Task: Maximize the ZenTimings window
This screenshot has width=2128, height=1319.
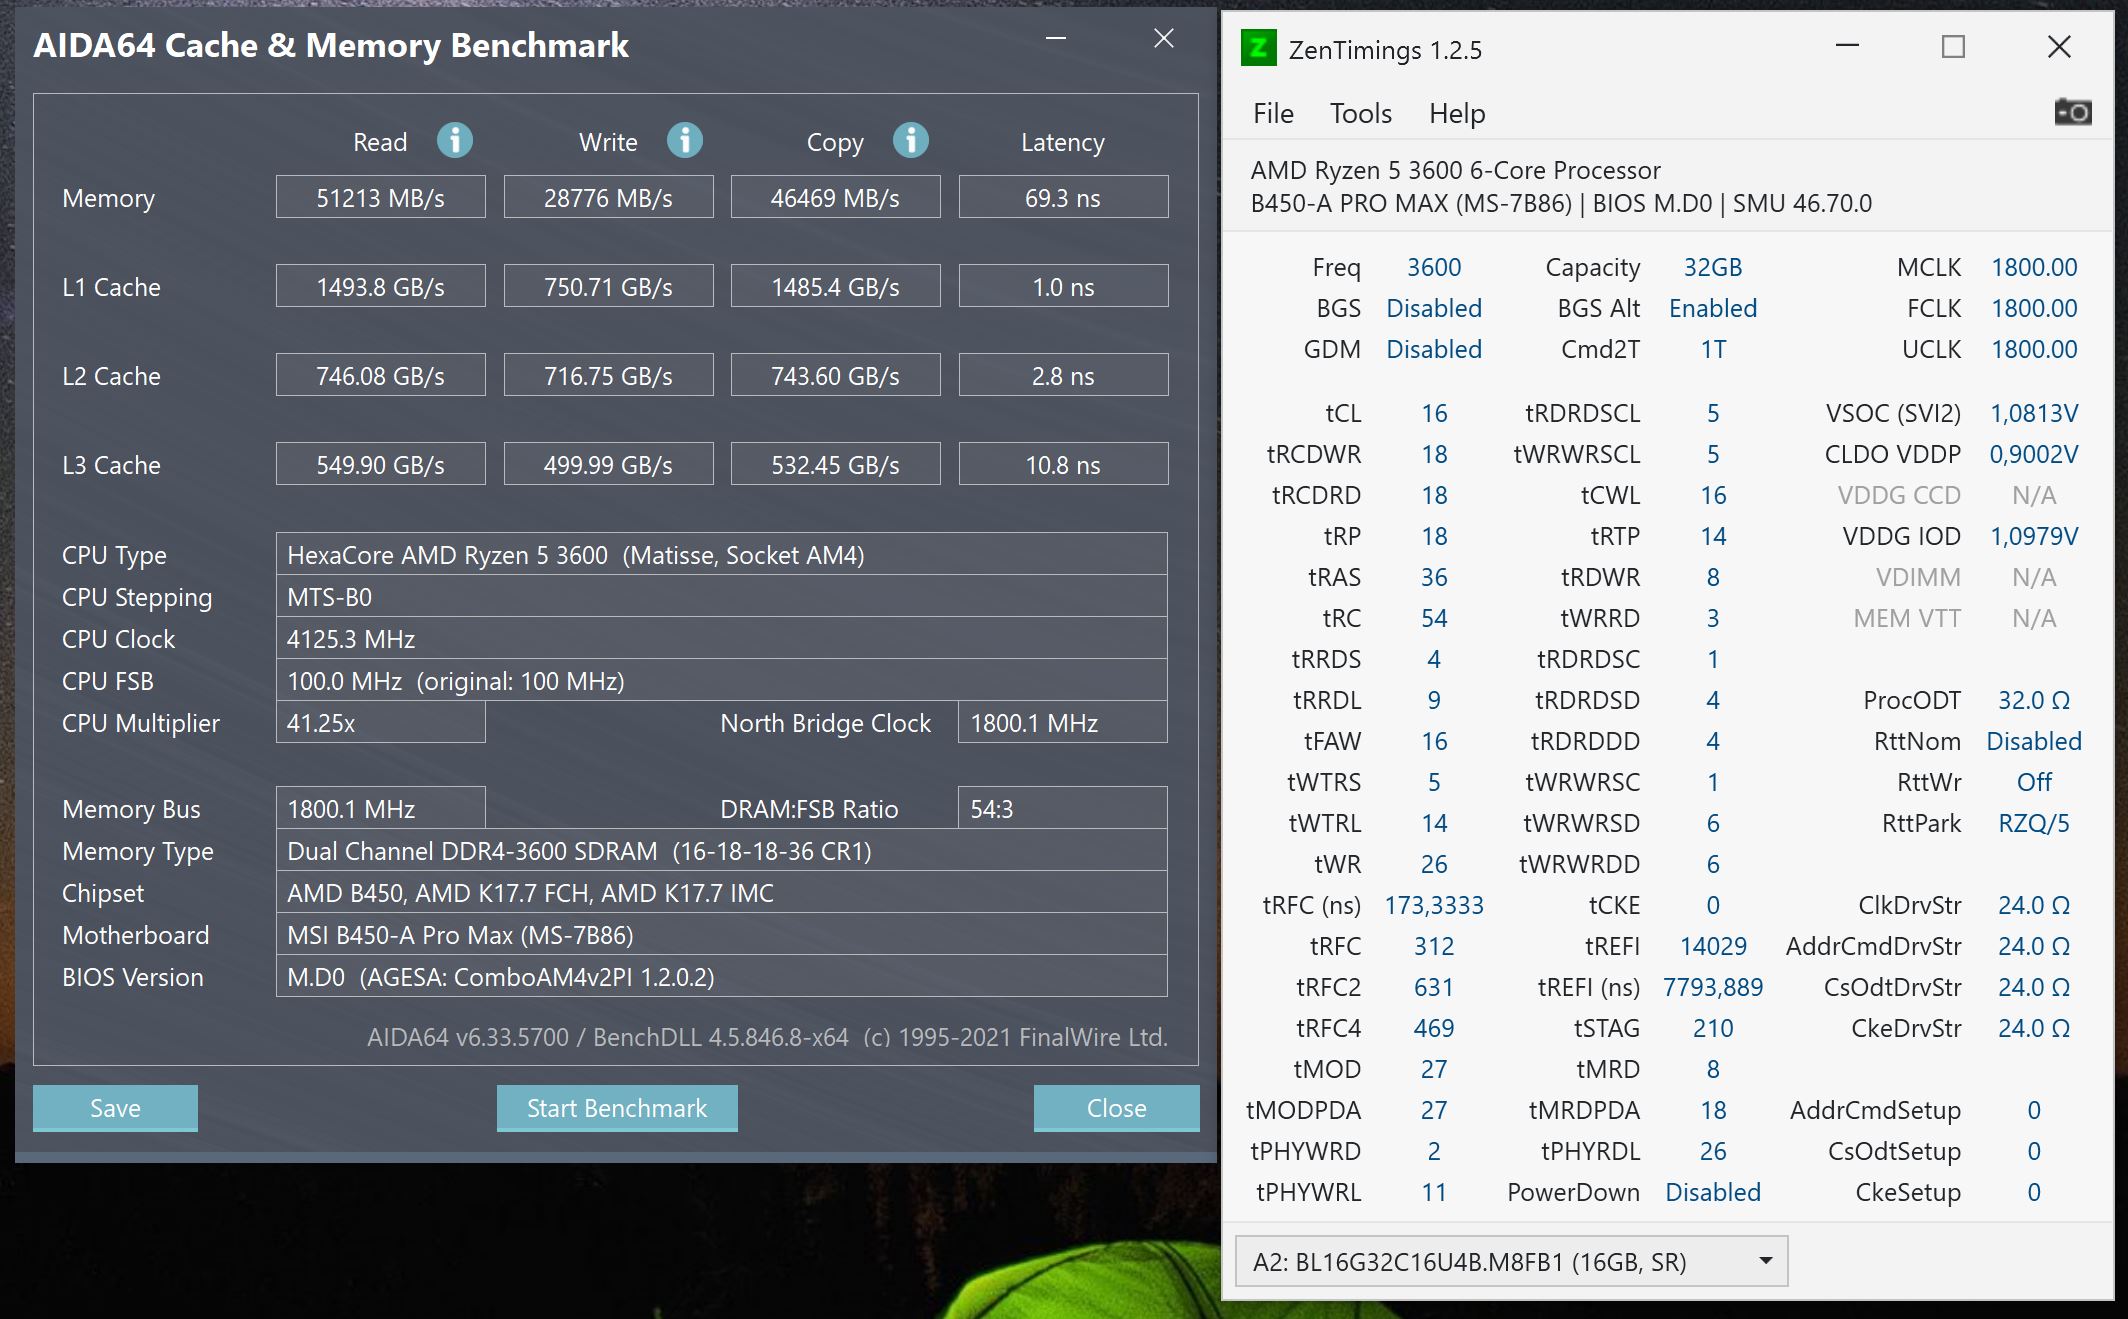Action: click(1952, 47)
